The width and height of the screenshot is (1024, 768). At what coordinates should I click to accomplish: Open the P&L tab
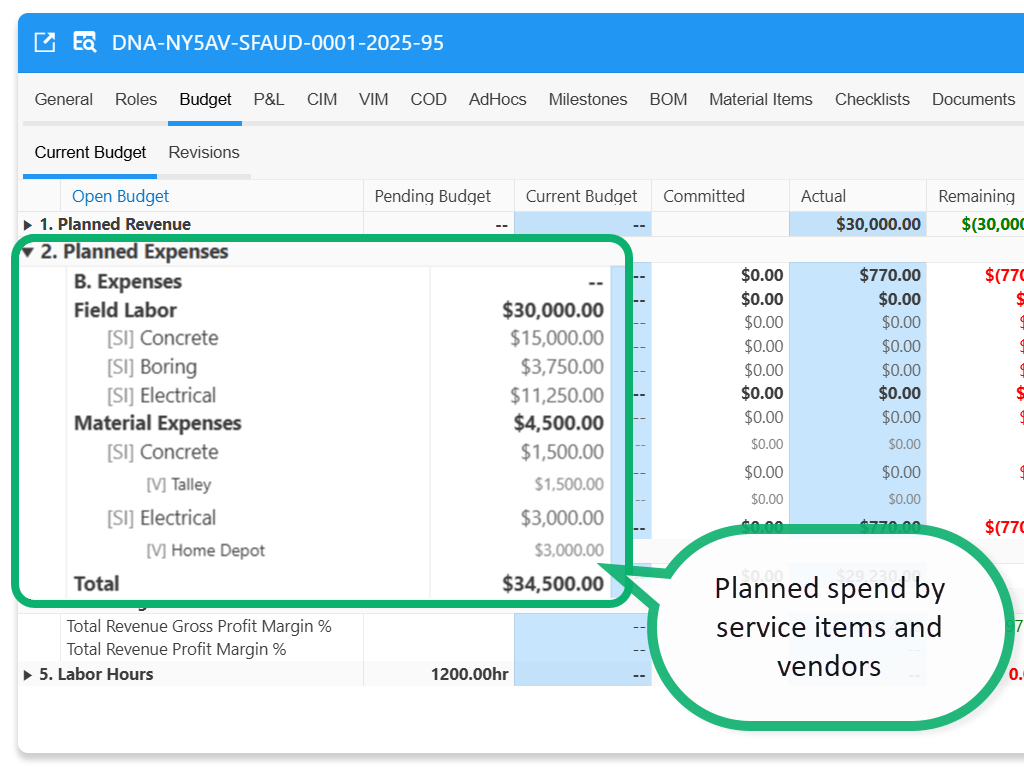pos(269,99)
